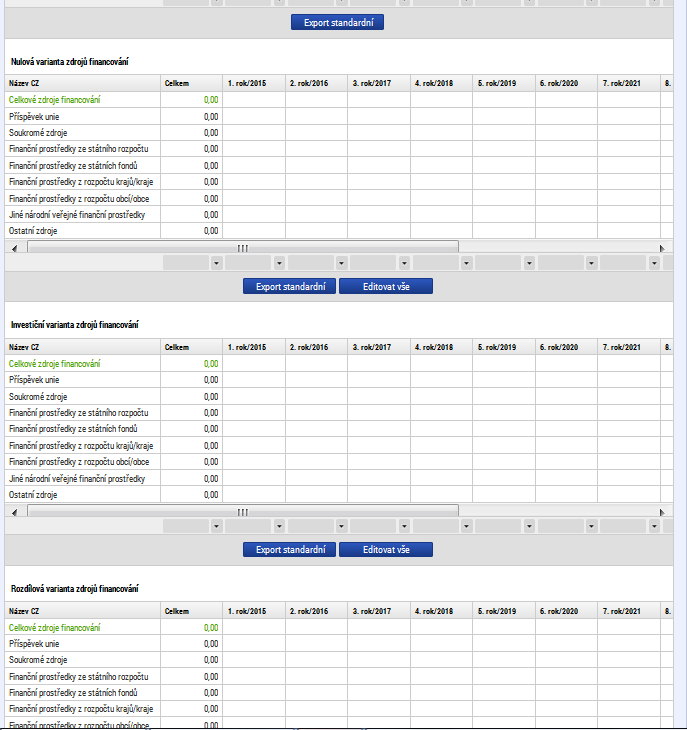Click the scroll-right arrow of the Nulová varianta table
Screen dimensions: 687x730
coord(662,248)
